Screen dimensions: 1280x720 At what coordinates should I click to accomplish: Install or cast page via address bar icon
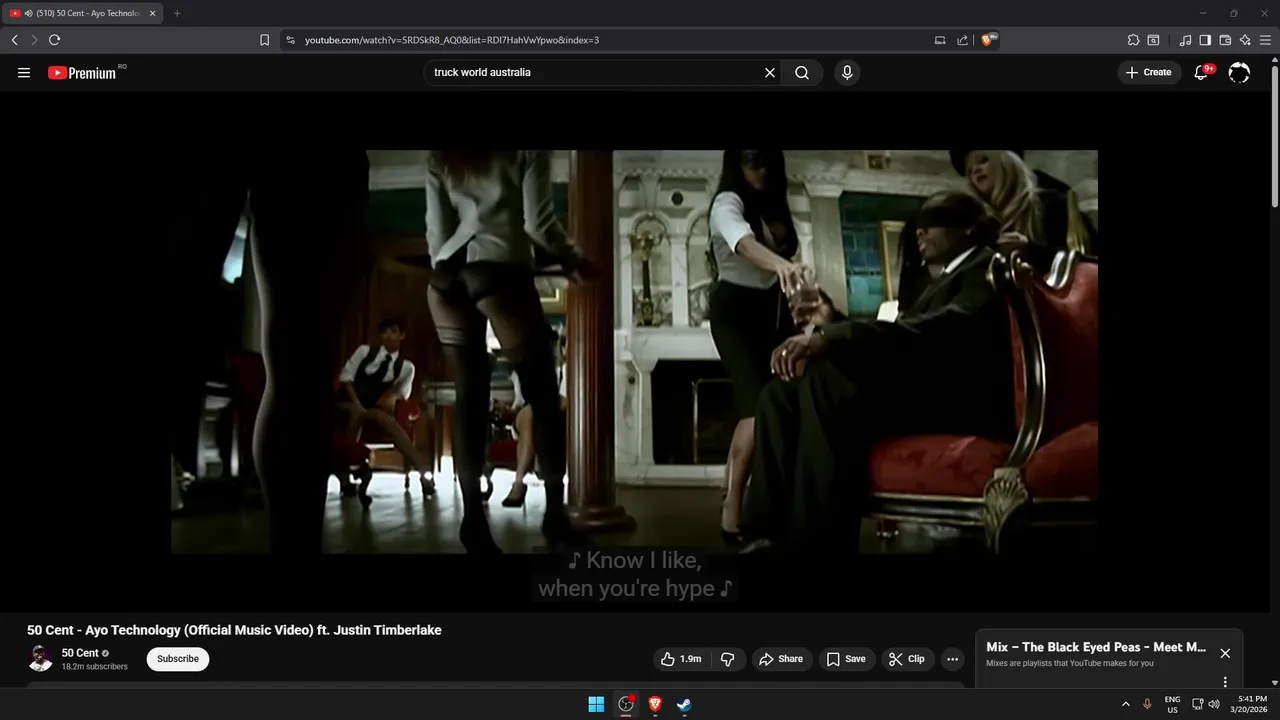940,40
